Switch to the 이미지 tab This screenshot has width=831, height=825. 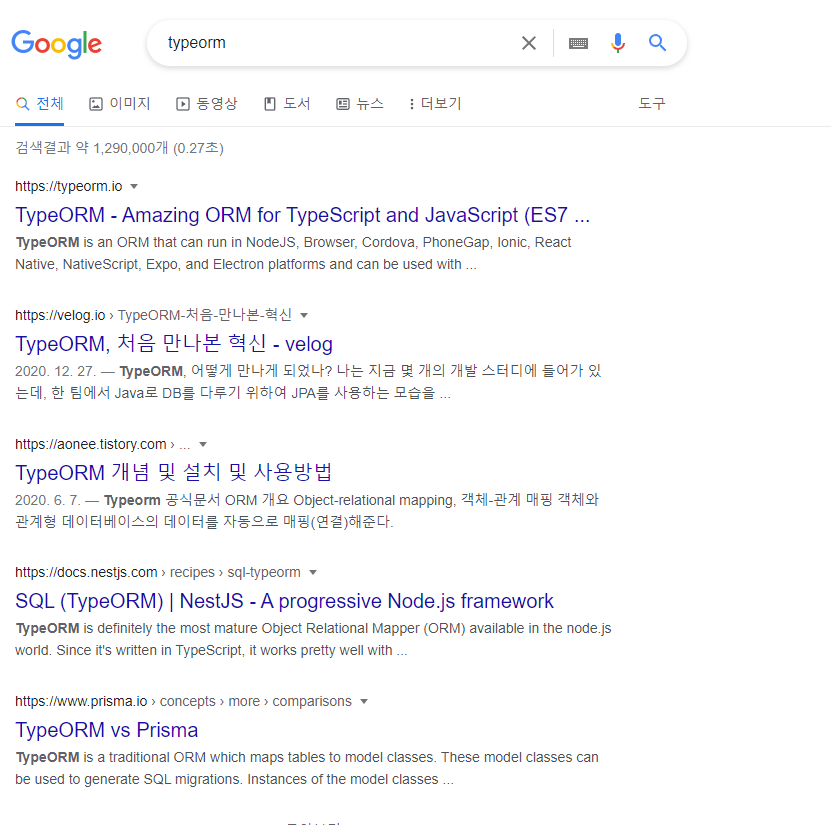pos(120,103)
